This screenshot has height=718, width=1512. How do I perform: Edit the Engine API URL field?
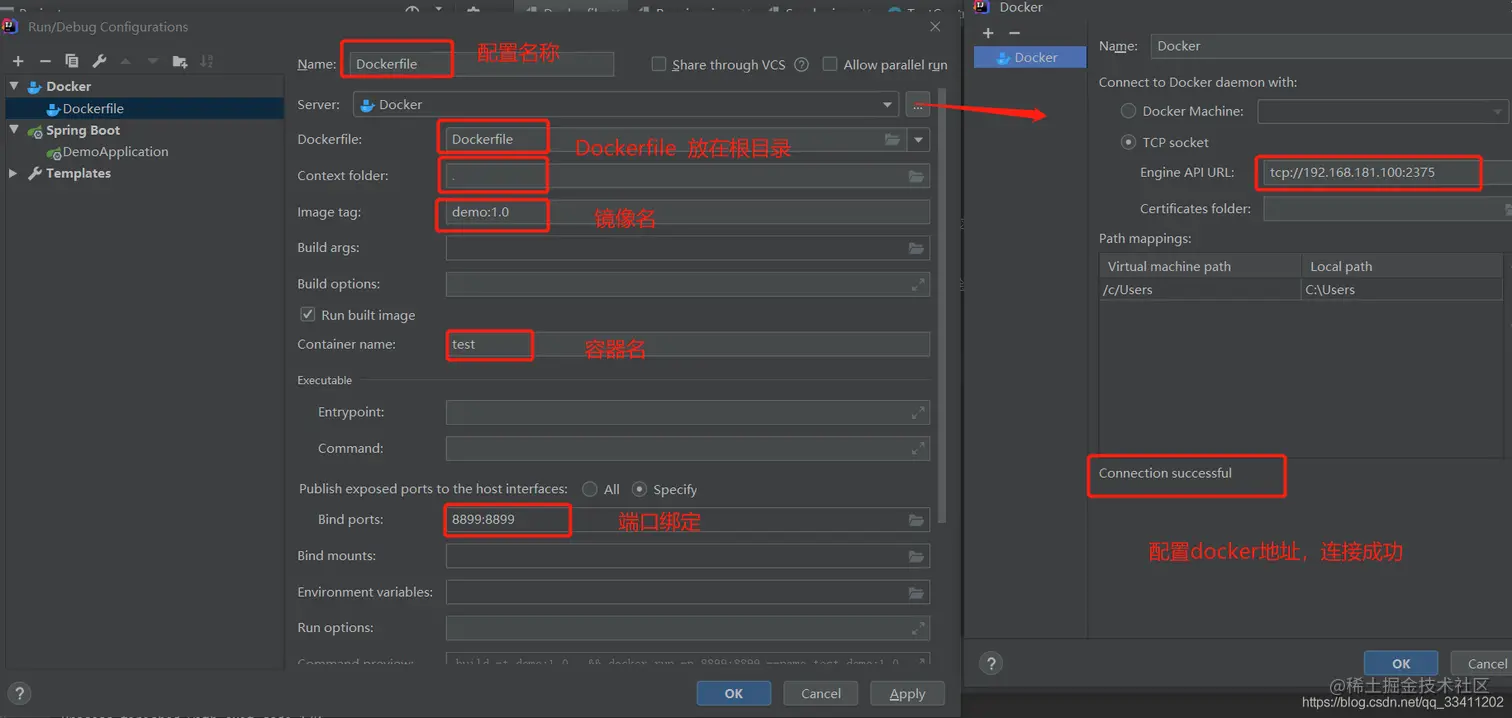click(1387, 173)
